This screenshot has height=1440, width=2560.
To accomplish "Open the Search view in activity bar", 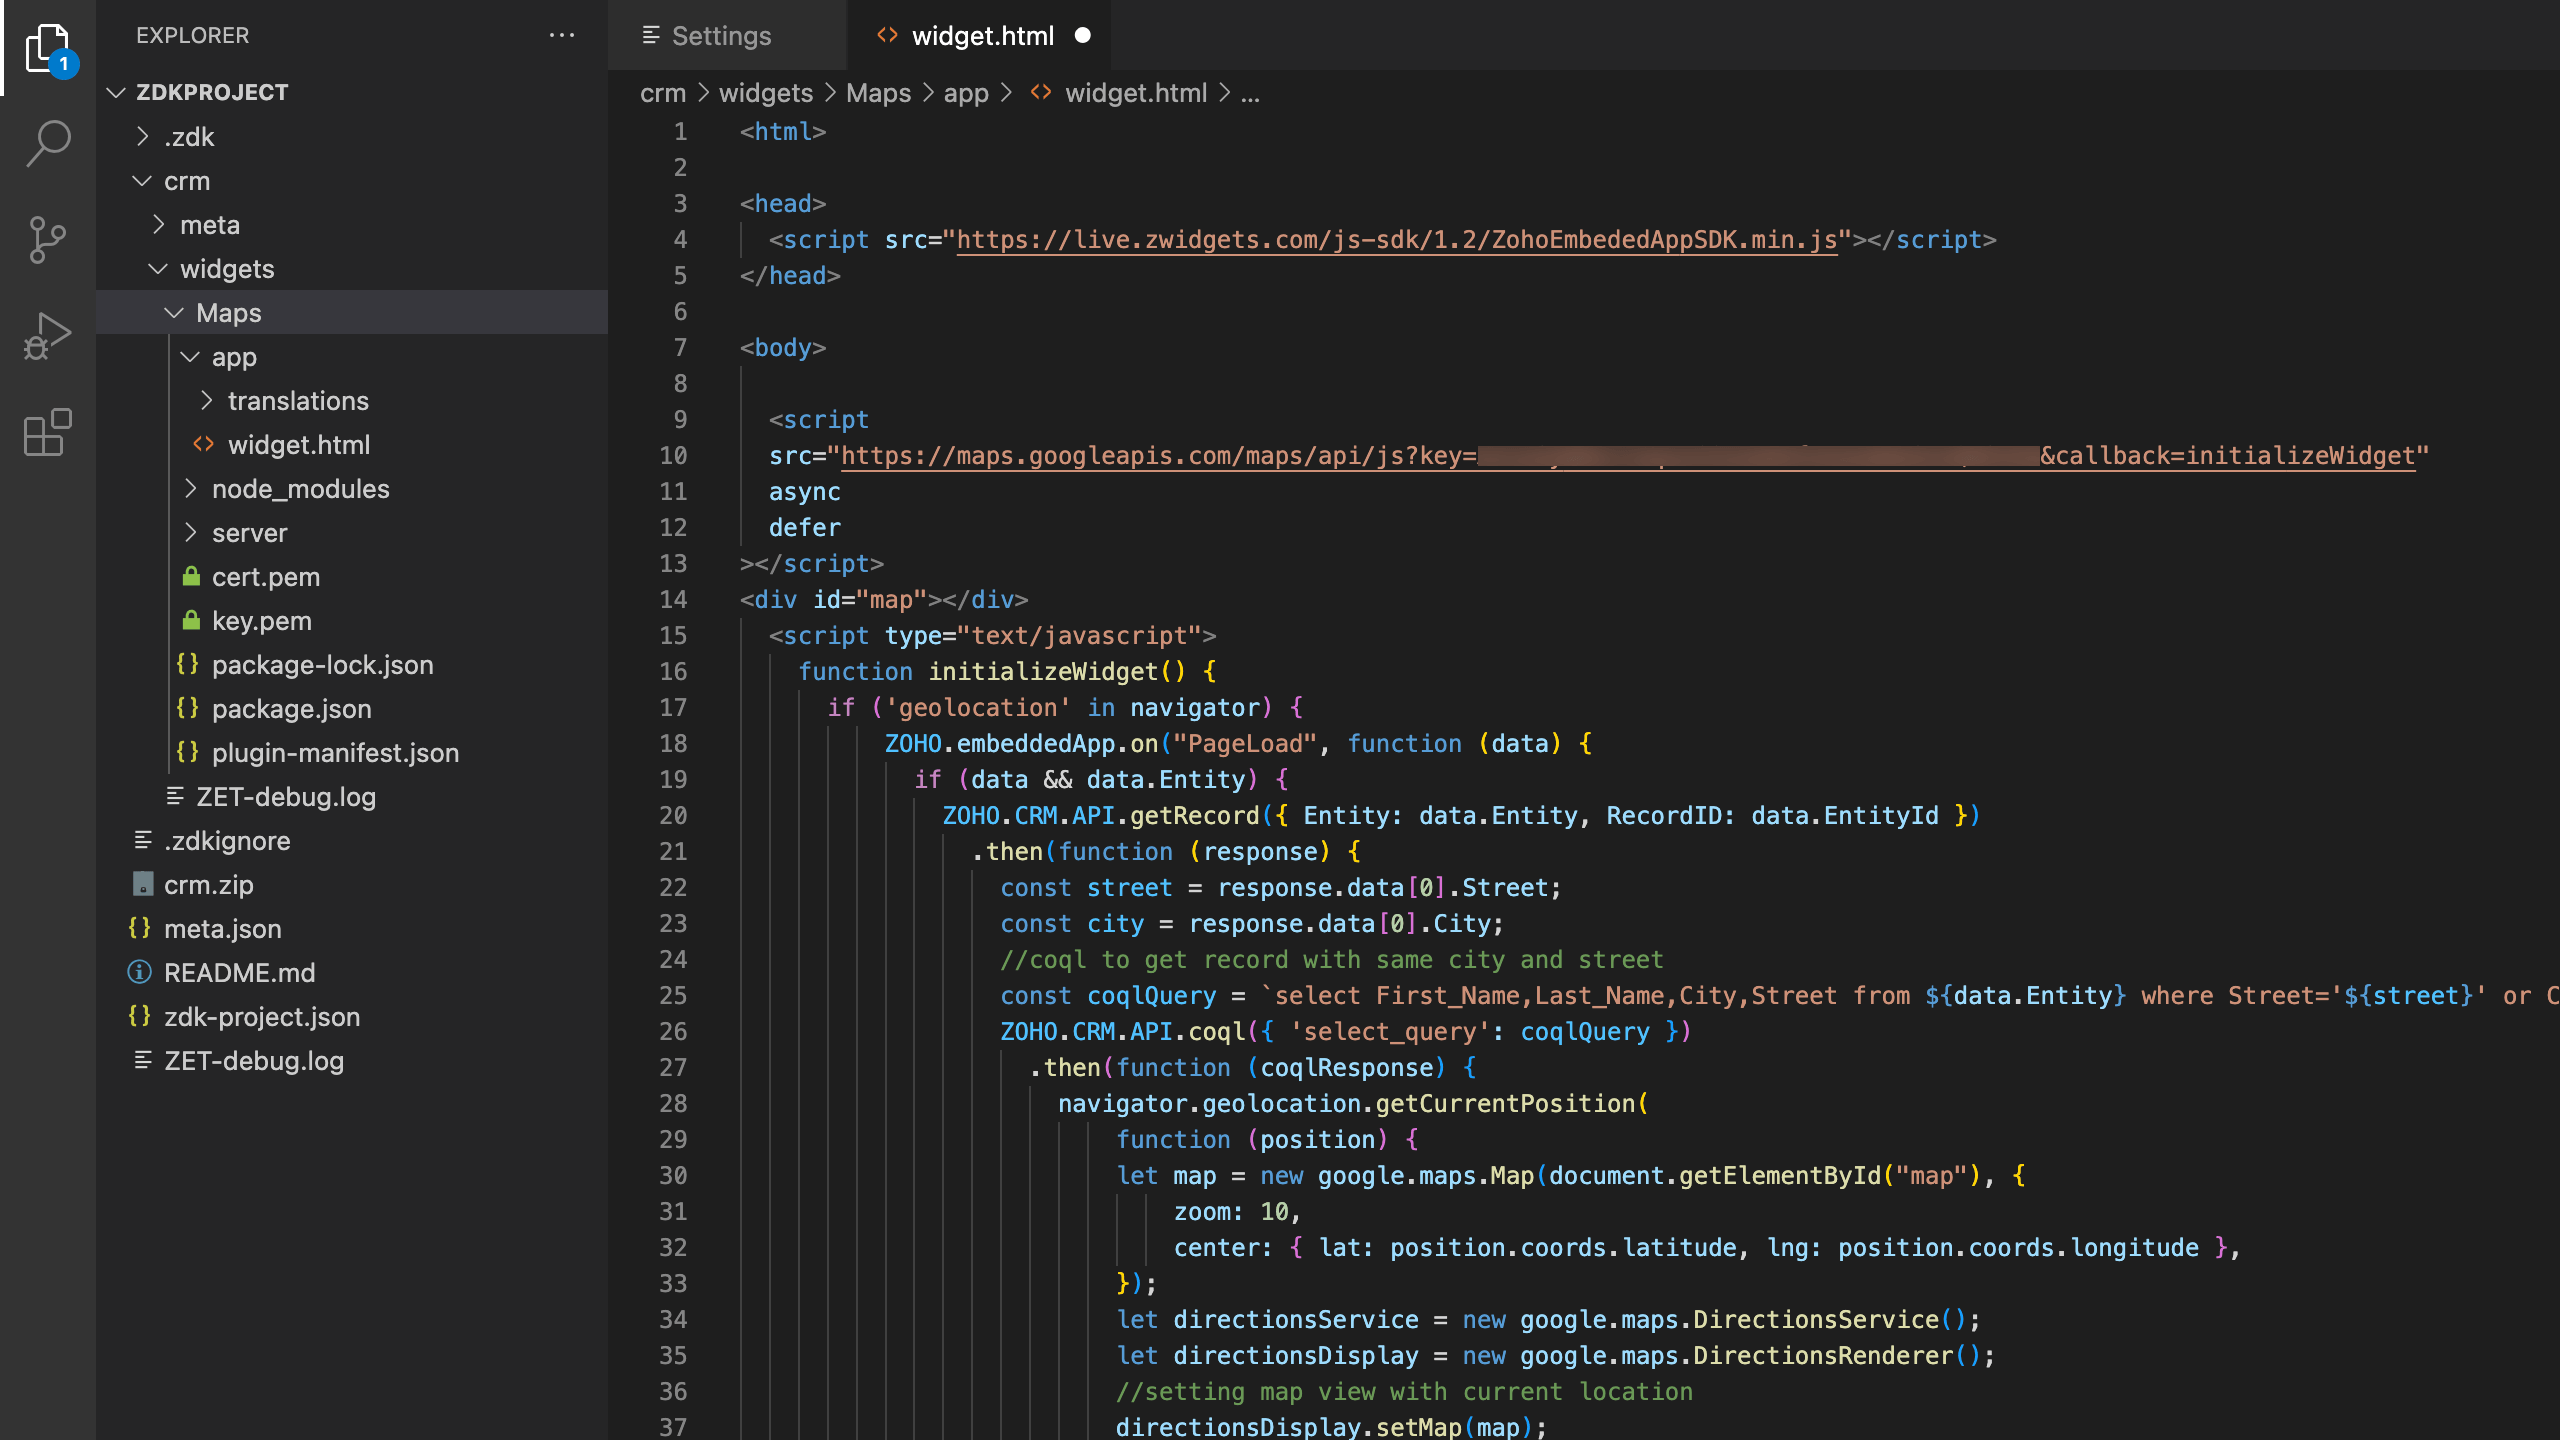I will (48, 143).
